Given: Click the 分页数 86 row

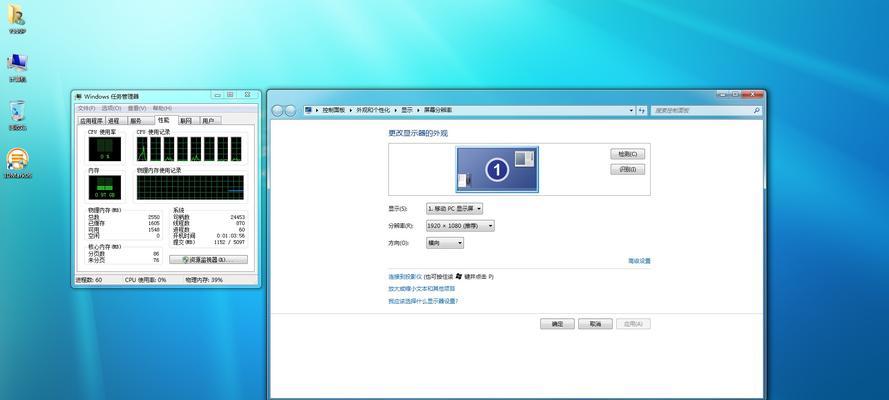Looking at the screenshot, I should pos(124,254).
